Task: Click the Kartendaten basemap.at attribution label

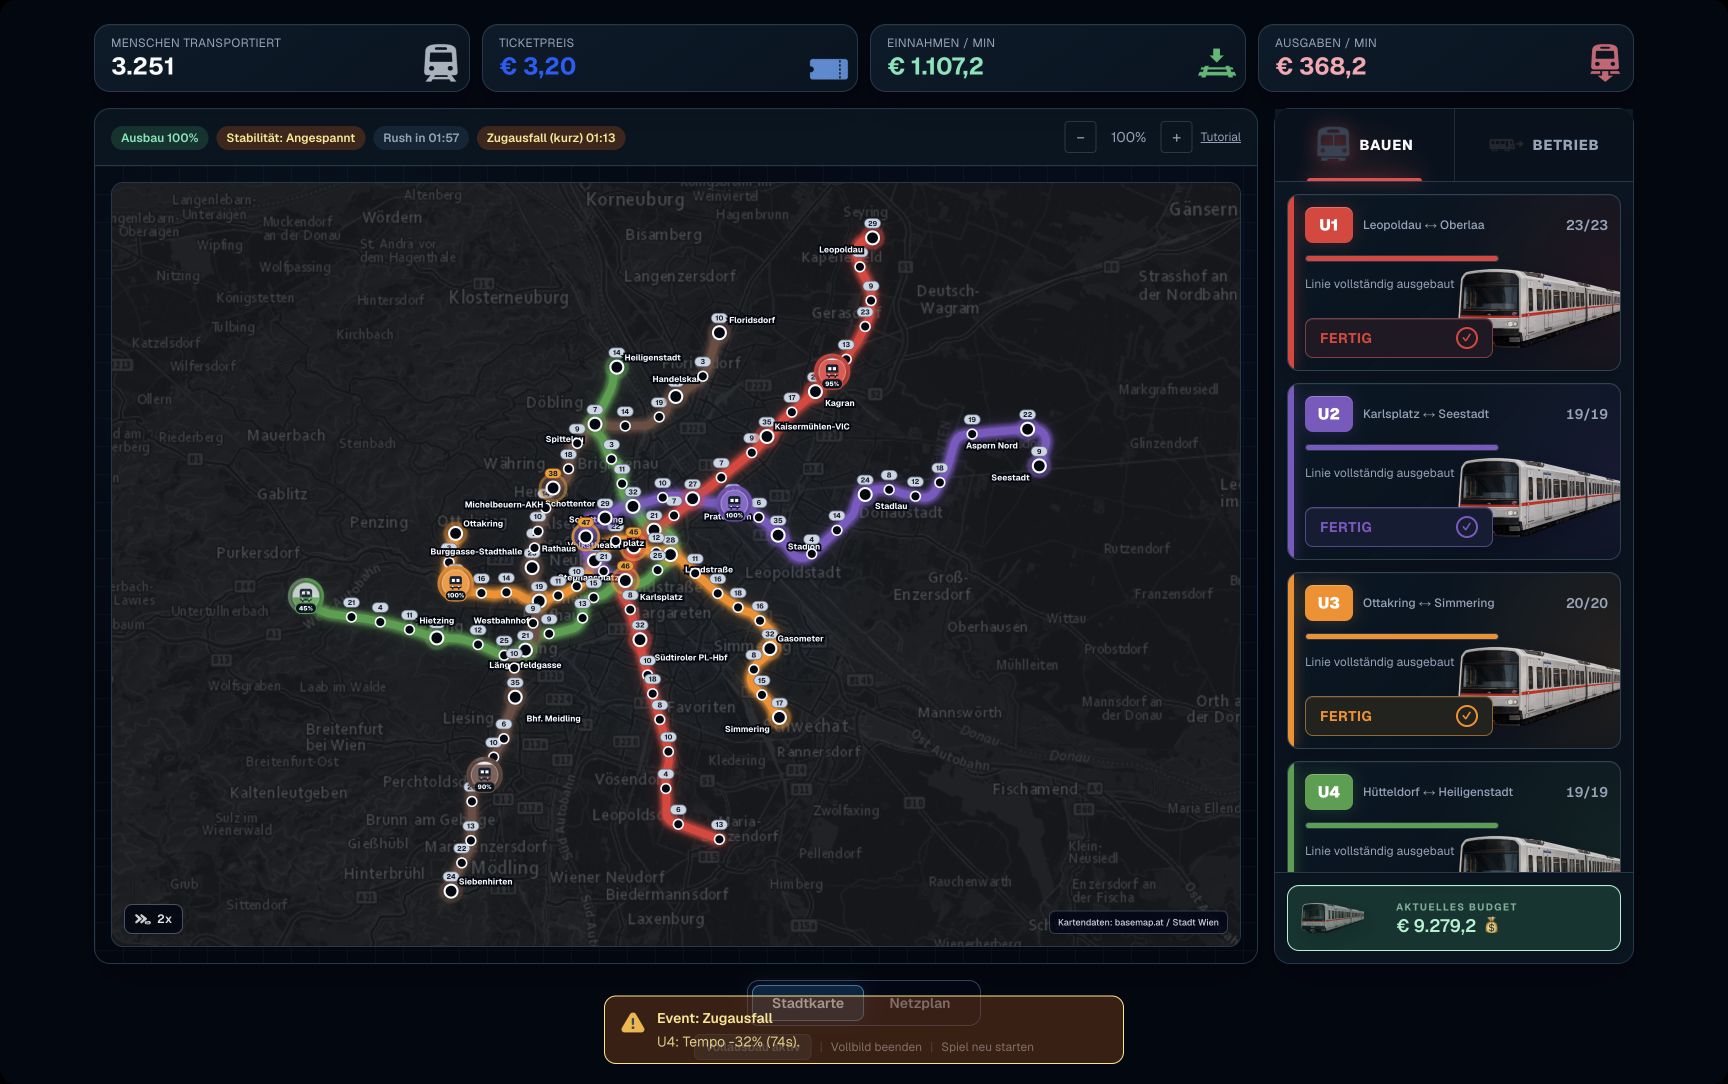Action: tap(1138, 922)
